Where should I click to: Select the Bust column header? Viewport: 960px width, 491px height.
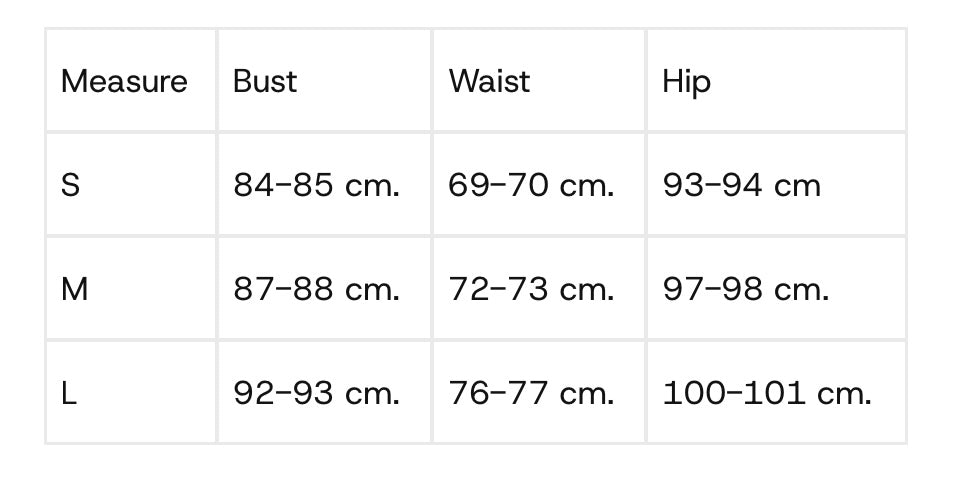coord(265,81)
